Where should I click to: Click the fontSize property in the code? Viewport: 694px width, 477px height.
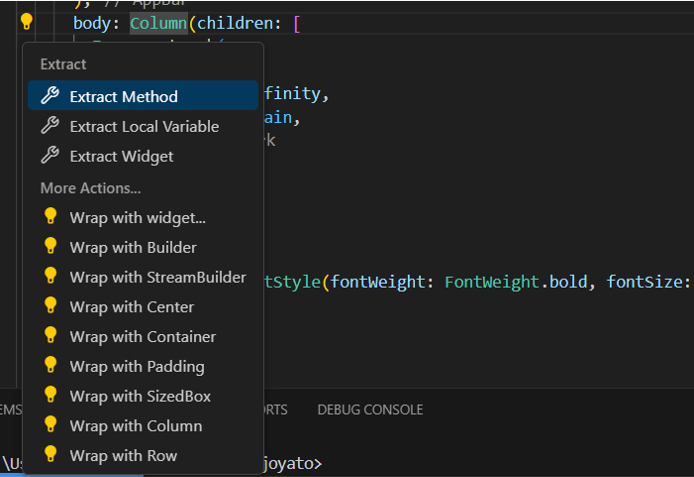[x=646, y=282]
